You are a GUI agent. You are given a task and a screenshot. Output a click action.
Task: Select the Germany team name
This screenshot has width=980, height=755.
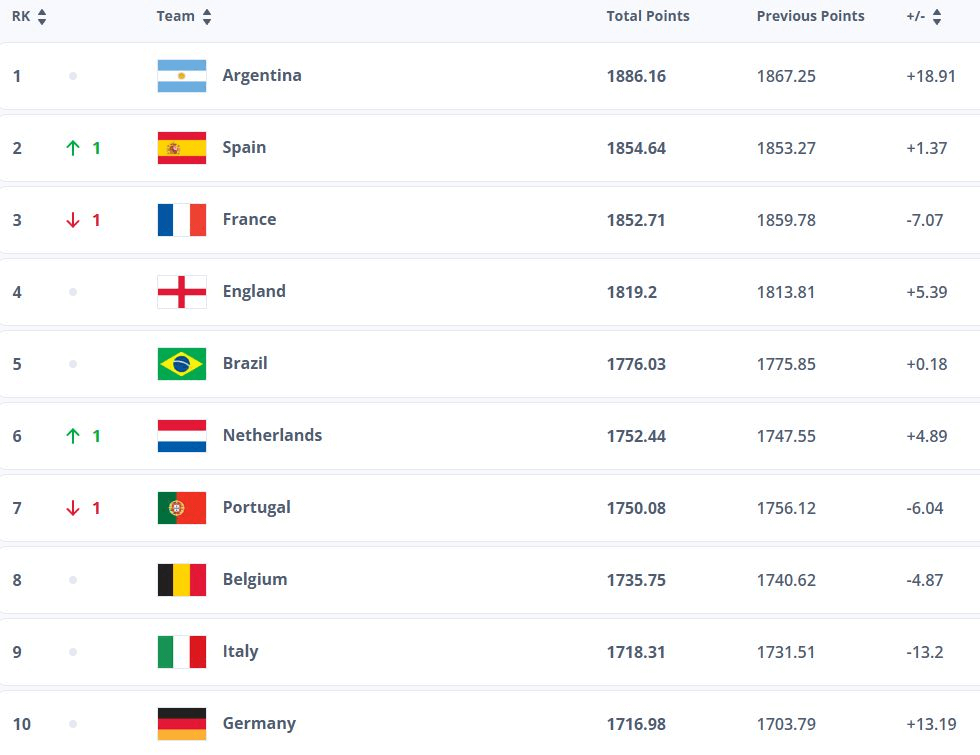click(x=259, y=724)
